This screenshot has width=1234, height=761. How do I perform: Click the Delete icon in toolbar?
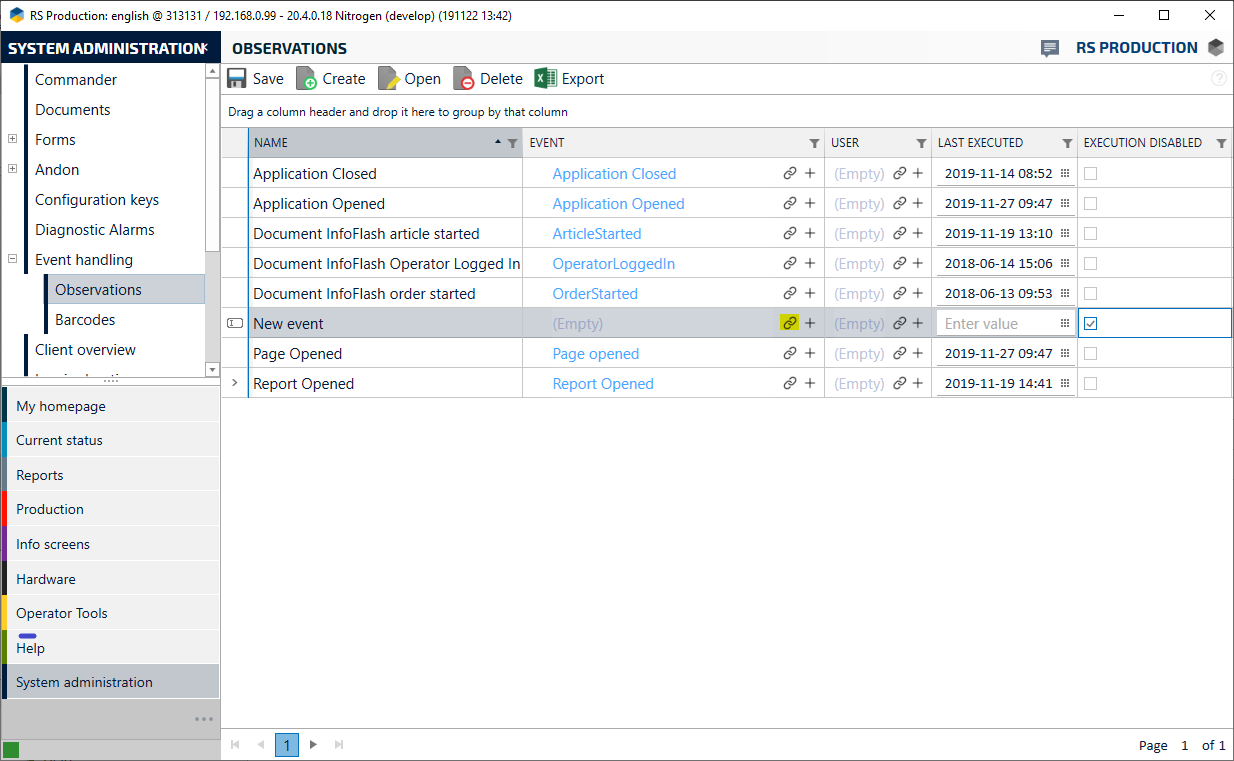pos(463,79)
